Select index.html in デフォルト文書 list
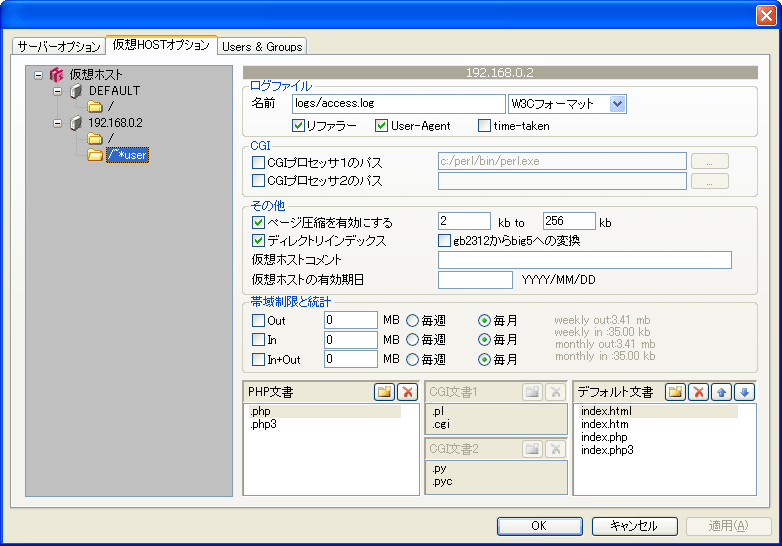Screen dimensions: 782x546 (659, 411)
